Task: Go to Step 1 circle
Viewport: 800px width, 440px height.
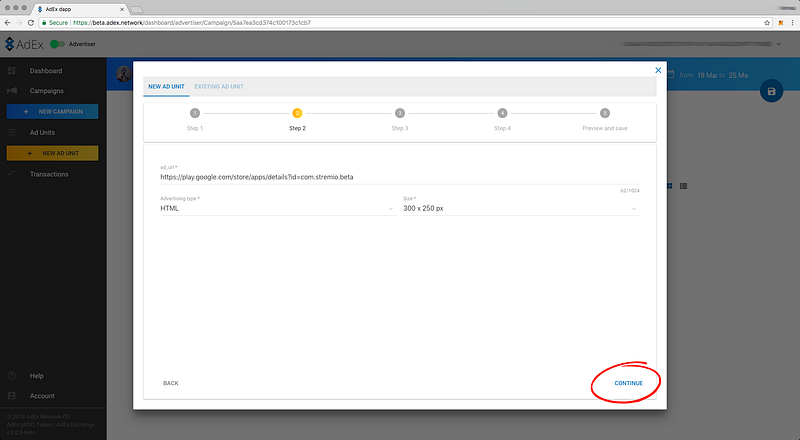Action: point(194,113)
